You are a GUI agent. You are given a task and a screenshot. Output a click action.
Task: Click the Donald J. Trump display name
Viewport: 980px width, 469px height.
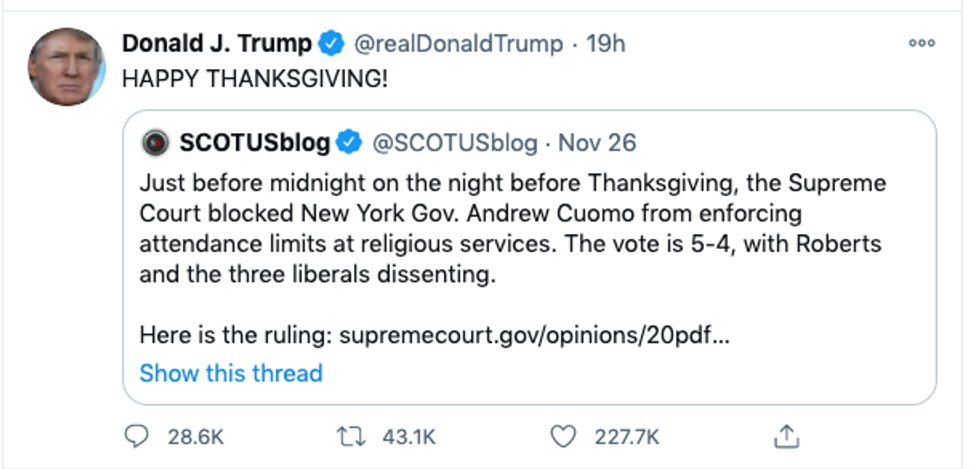(x=217, y=44)
